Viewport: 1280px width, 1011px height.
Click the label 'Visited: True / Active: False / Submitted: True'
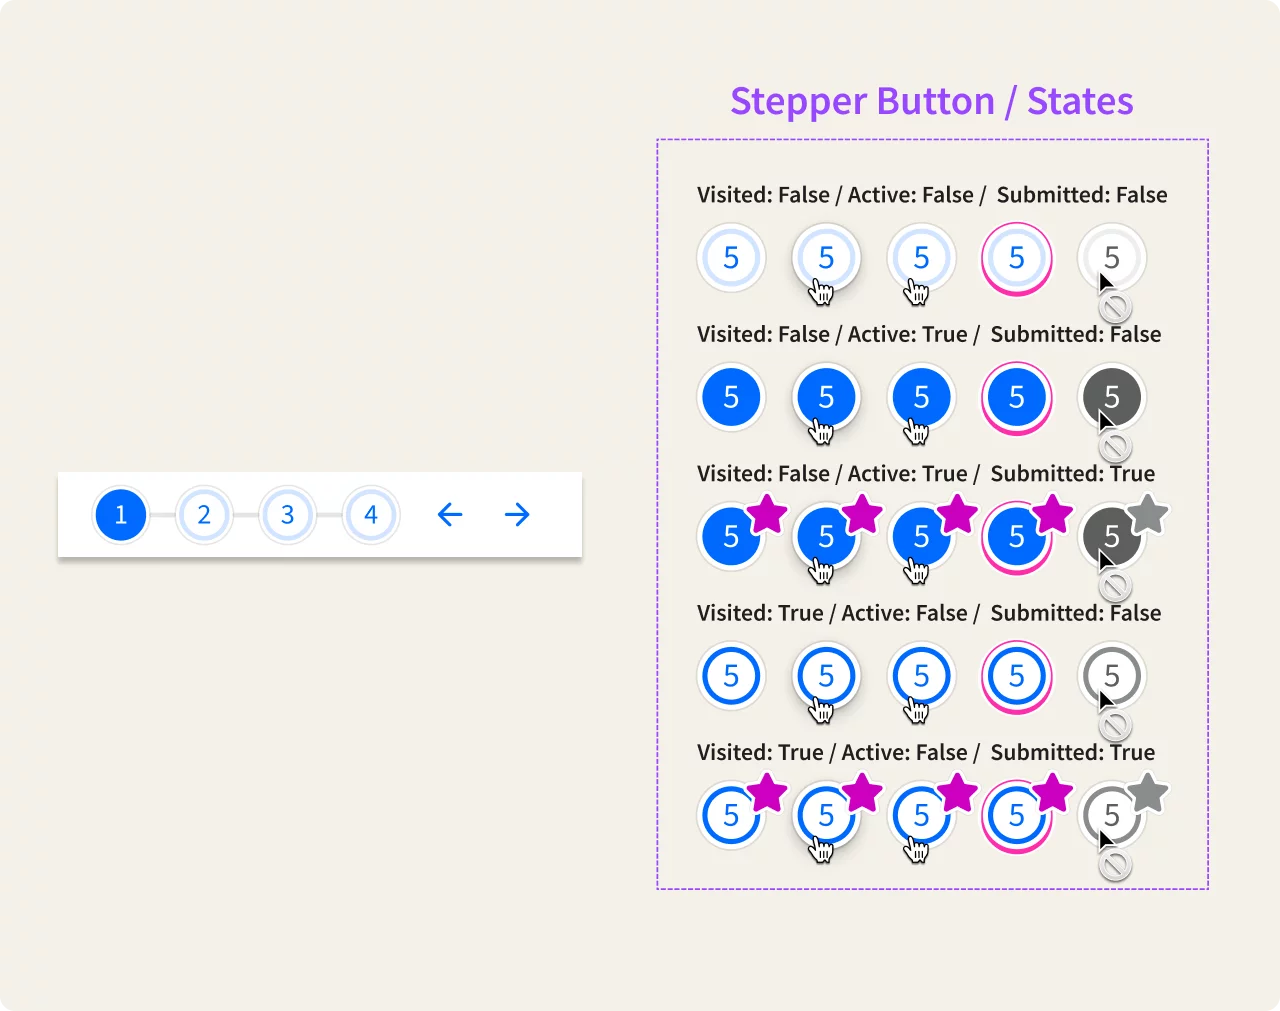click(x=926, y=752)
